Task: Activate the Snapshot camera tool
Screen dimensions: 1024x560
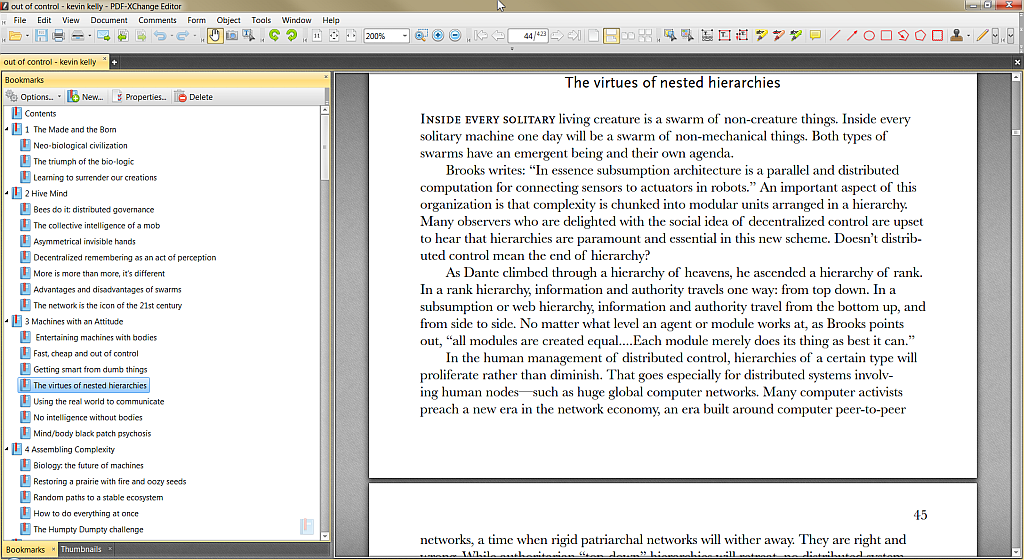Action: point(231,36)
